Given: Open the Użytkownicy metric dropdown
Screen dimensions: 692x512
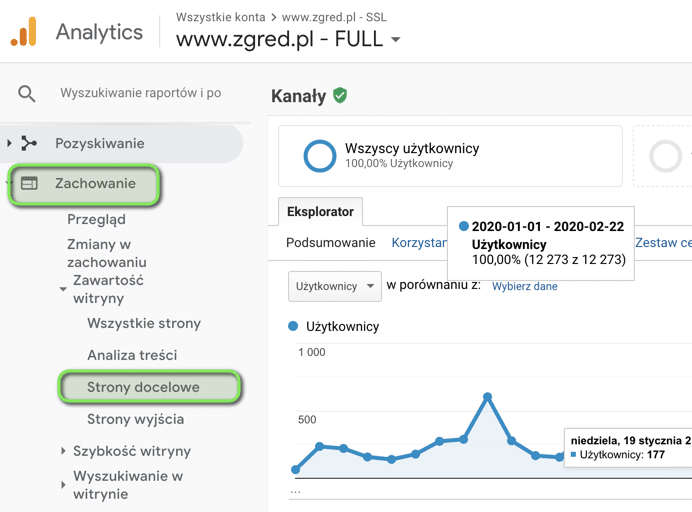Looking at the screenshot, I should point(334,286).
